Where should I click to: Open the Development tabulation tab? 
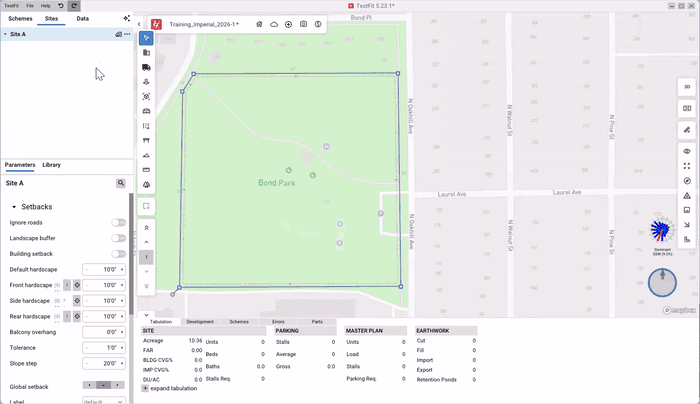coord(200,321)
